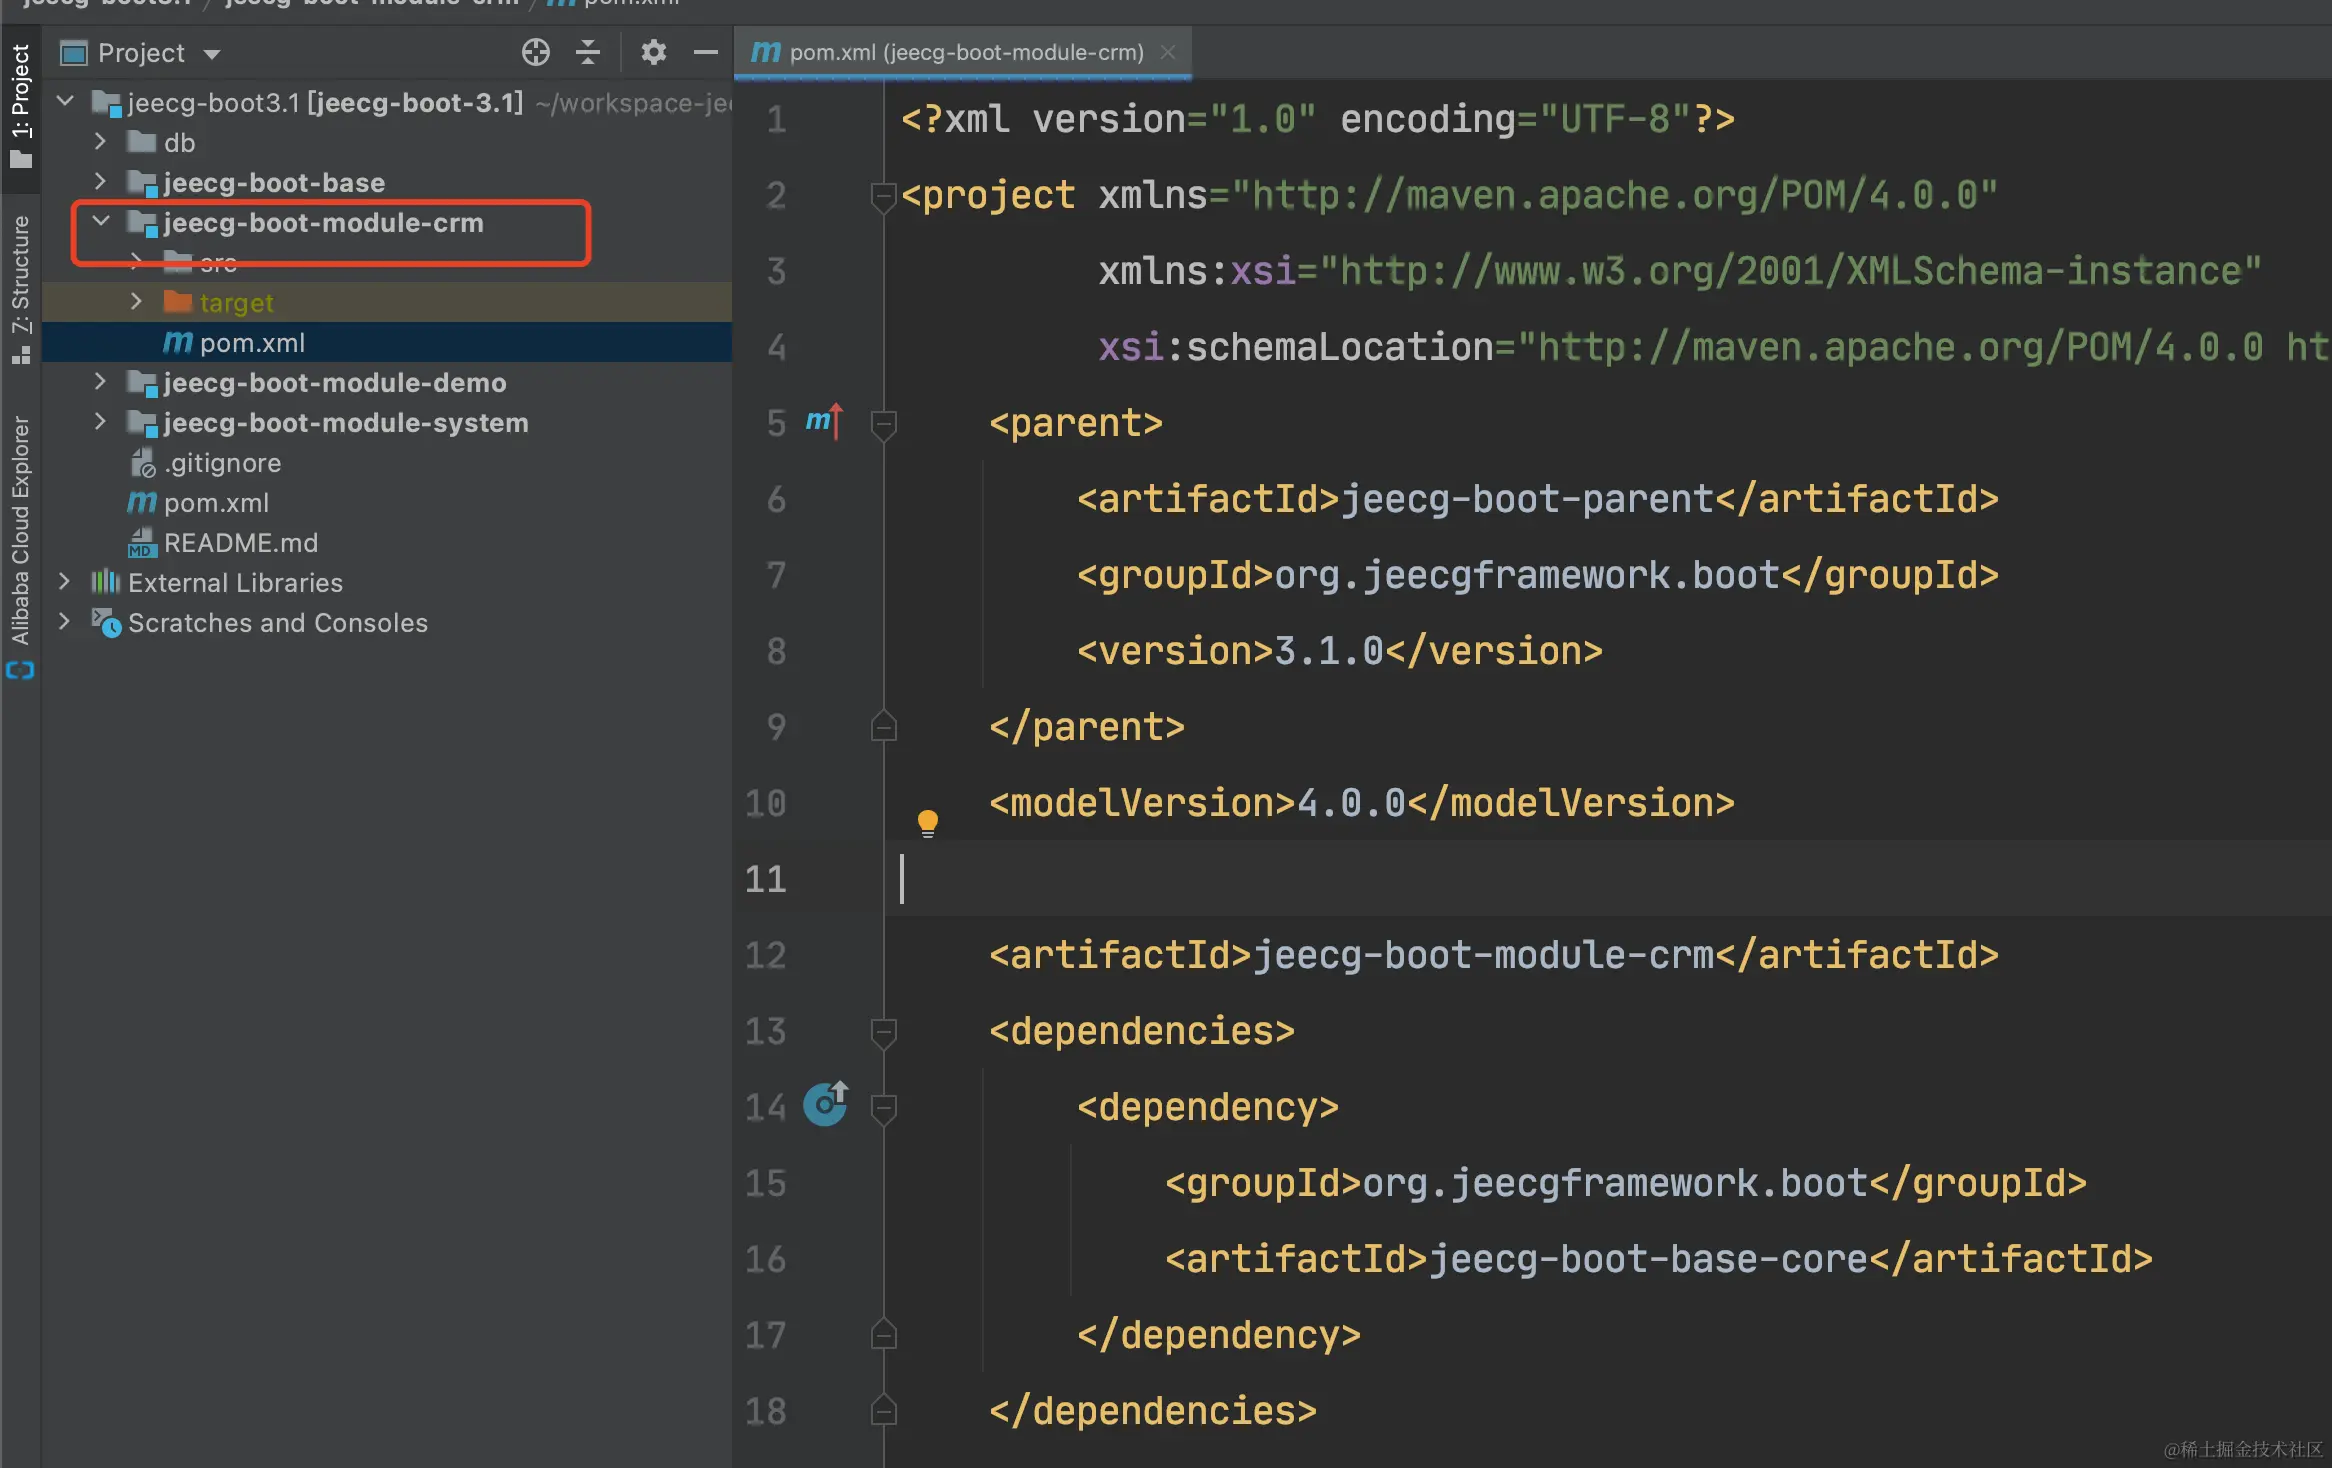Select the .gitignore file
Image resolution: width=2332 pixels, height=1468 pixels.
[x=222, y=463]
